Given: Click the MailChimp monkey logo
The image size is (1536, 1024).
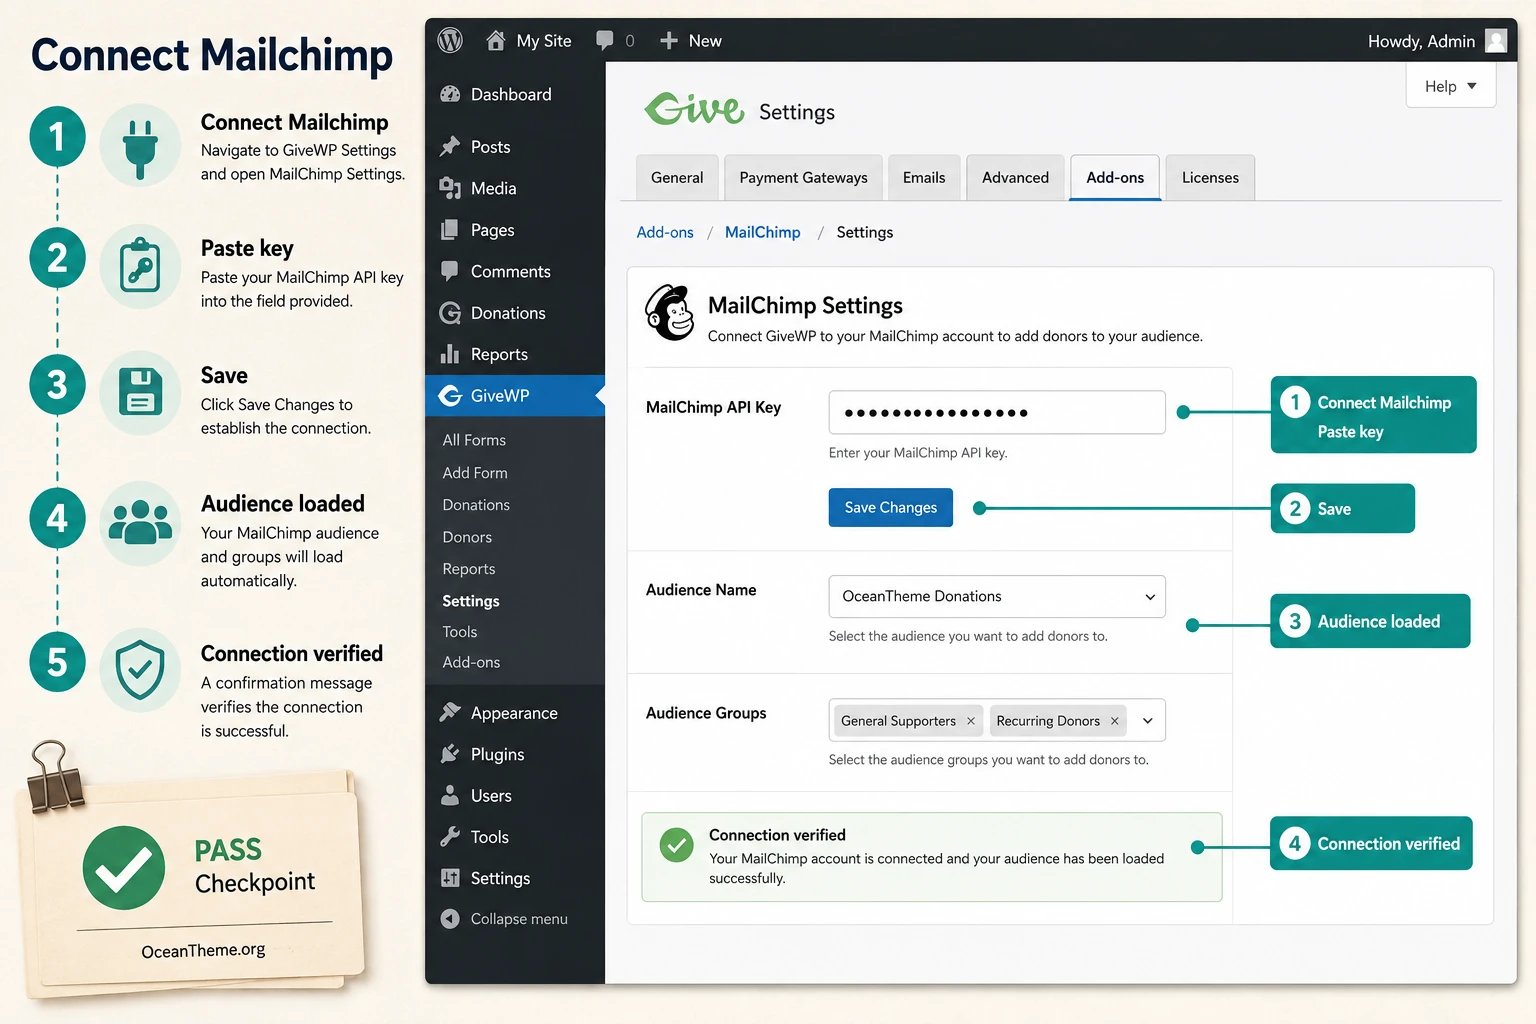Looking at the screenshot, I should 670,313.
